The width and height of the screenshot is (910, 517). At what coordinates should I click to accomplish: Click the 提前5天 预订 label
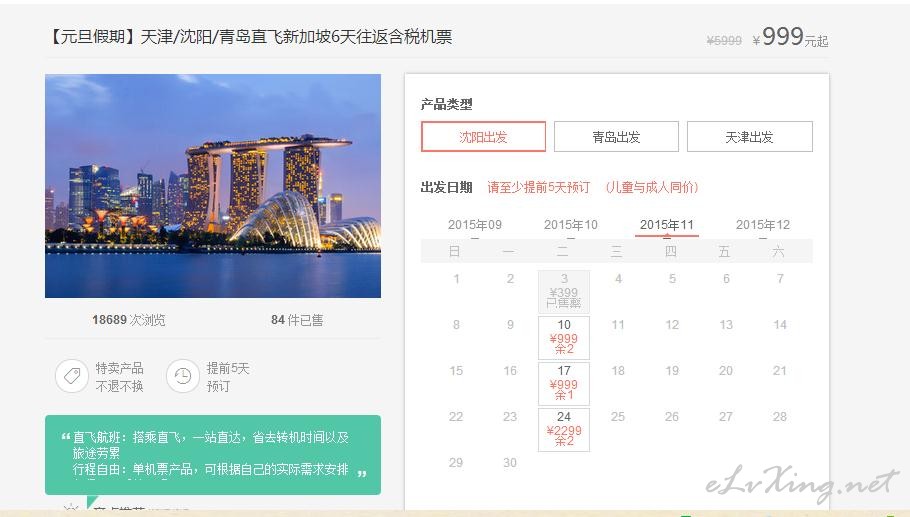click(x=228, y=377)
